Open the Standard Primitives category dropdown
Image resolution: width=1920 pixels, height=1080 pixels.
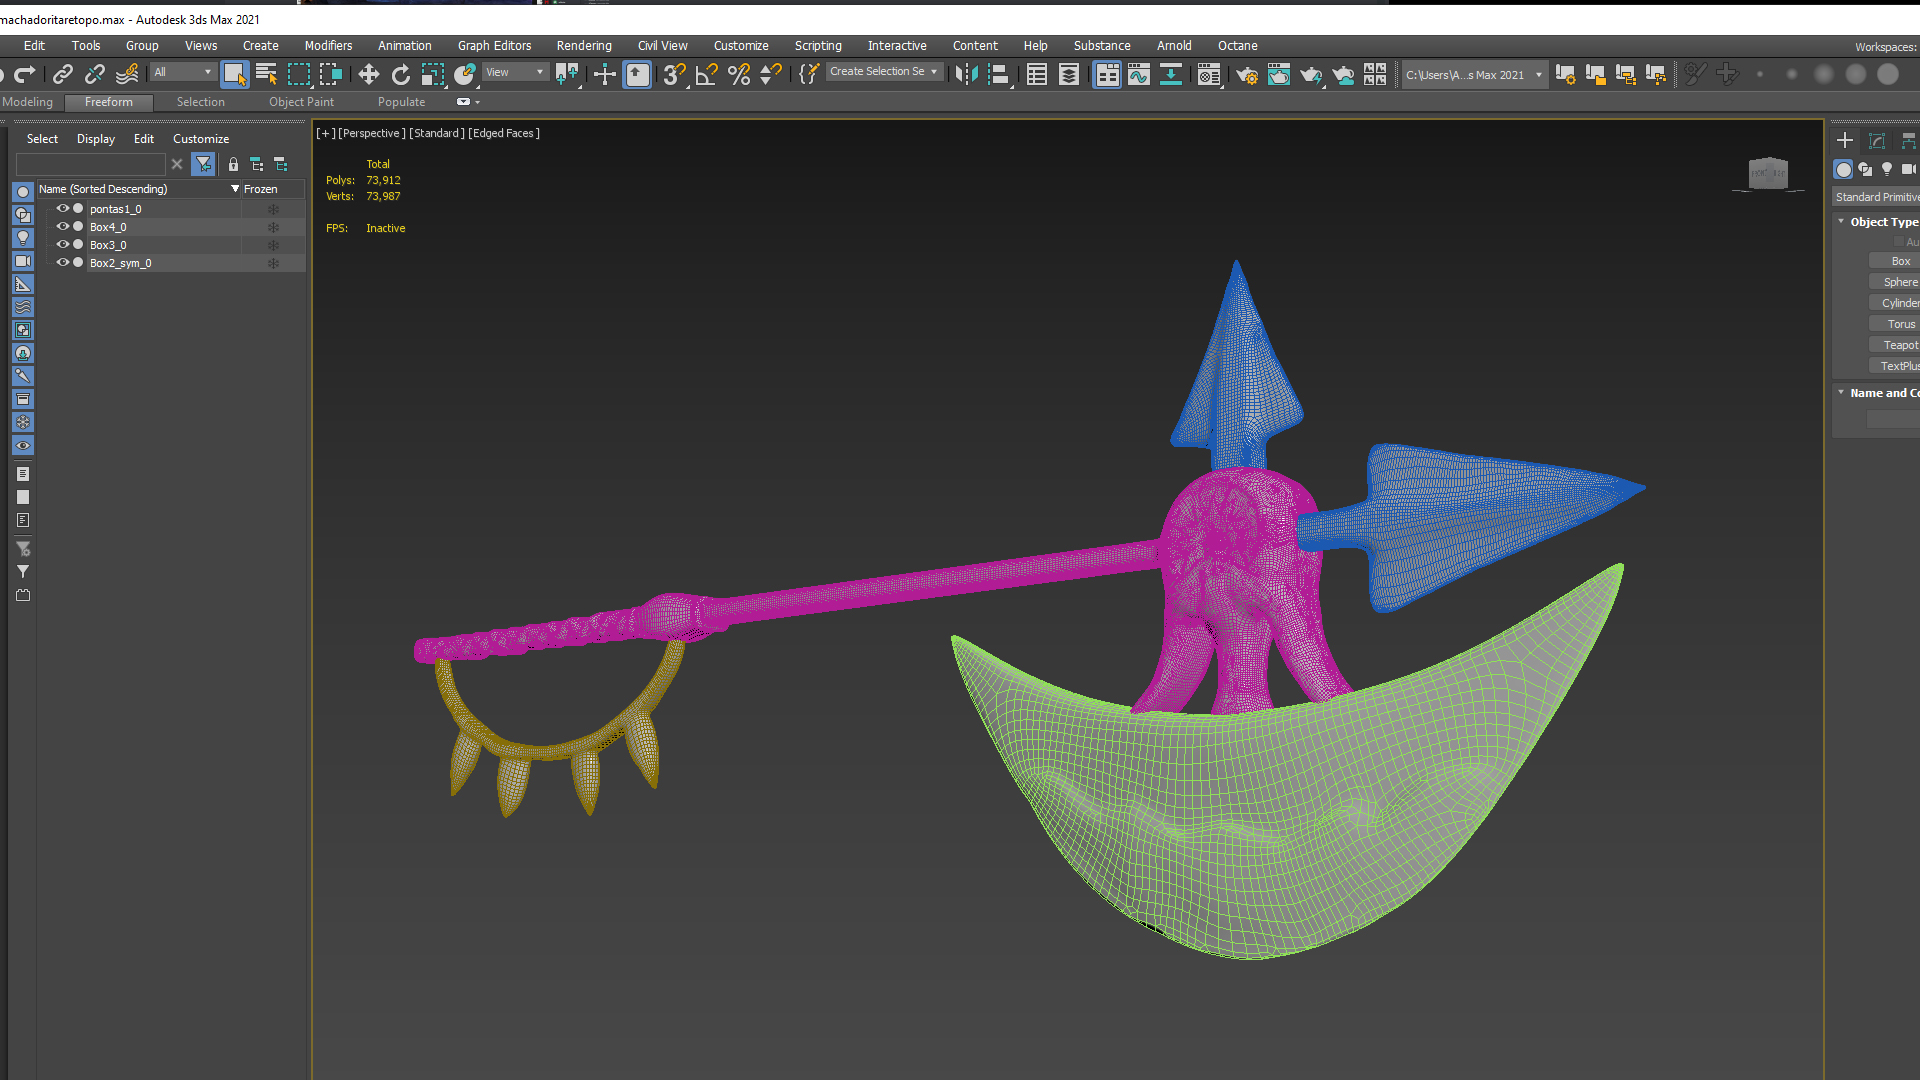pos(1877,197)
